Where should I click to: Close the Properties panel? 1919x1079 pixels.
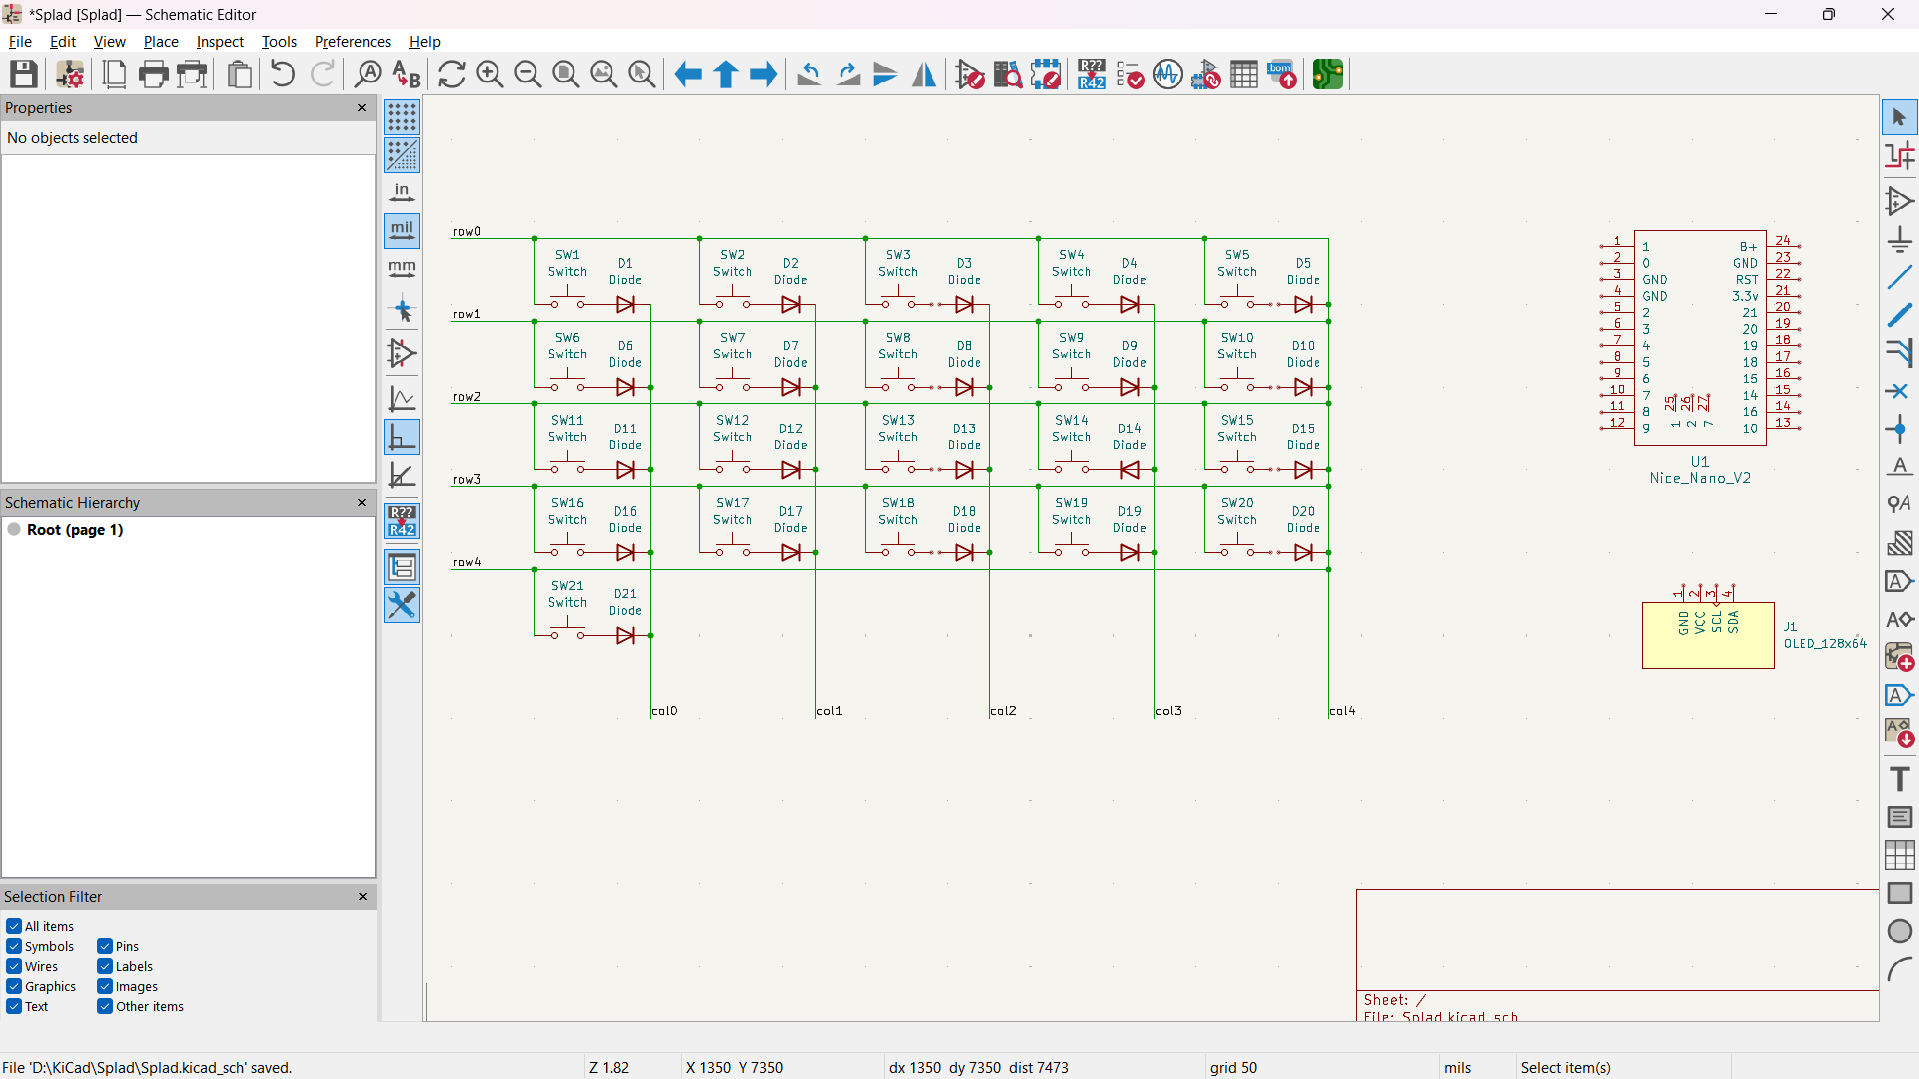[361, 107]
